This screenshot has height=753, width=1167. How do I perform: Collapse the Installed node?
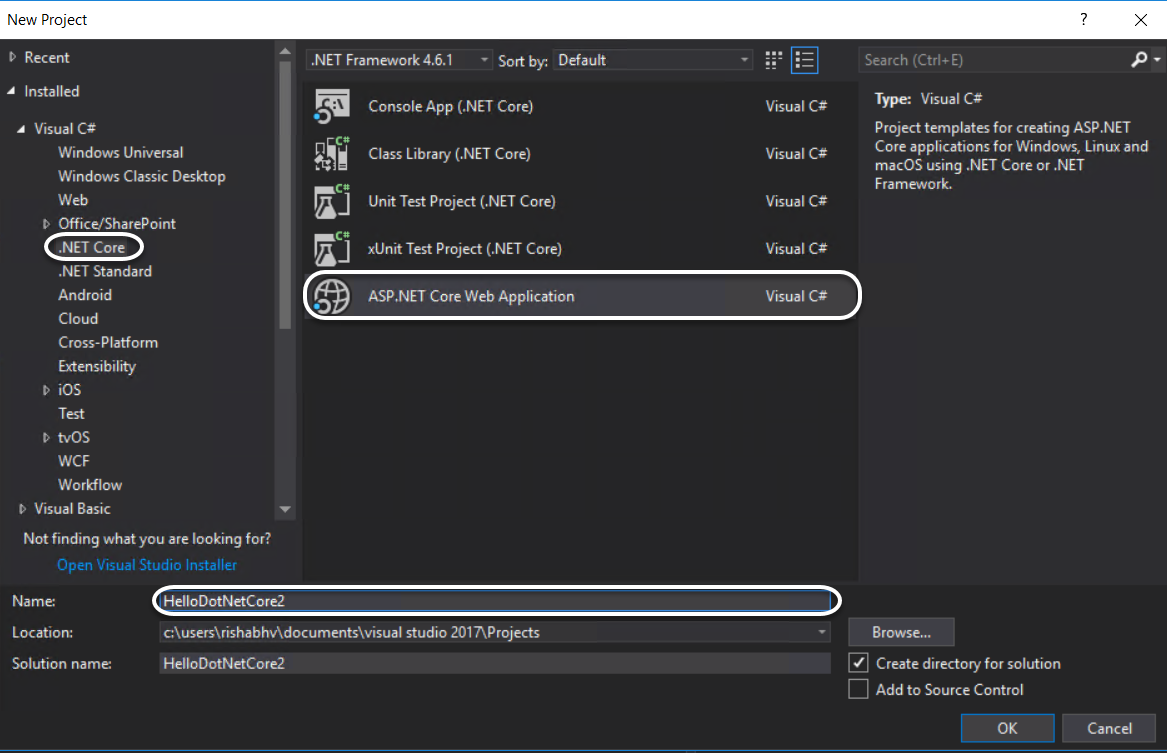point(12,91)
